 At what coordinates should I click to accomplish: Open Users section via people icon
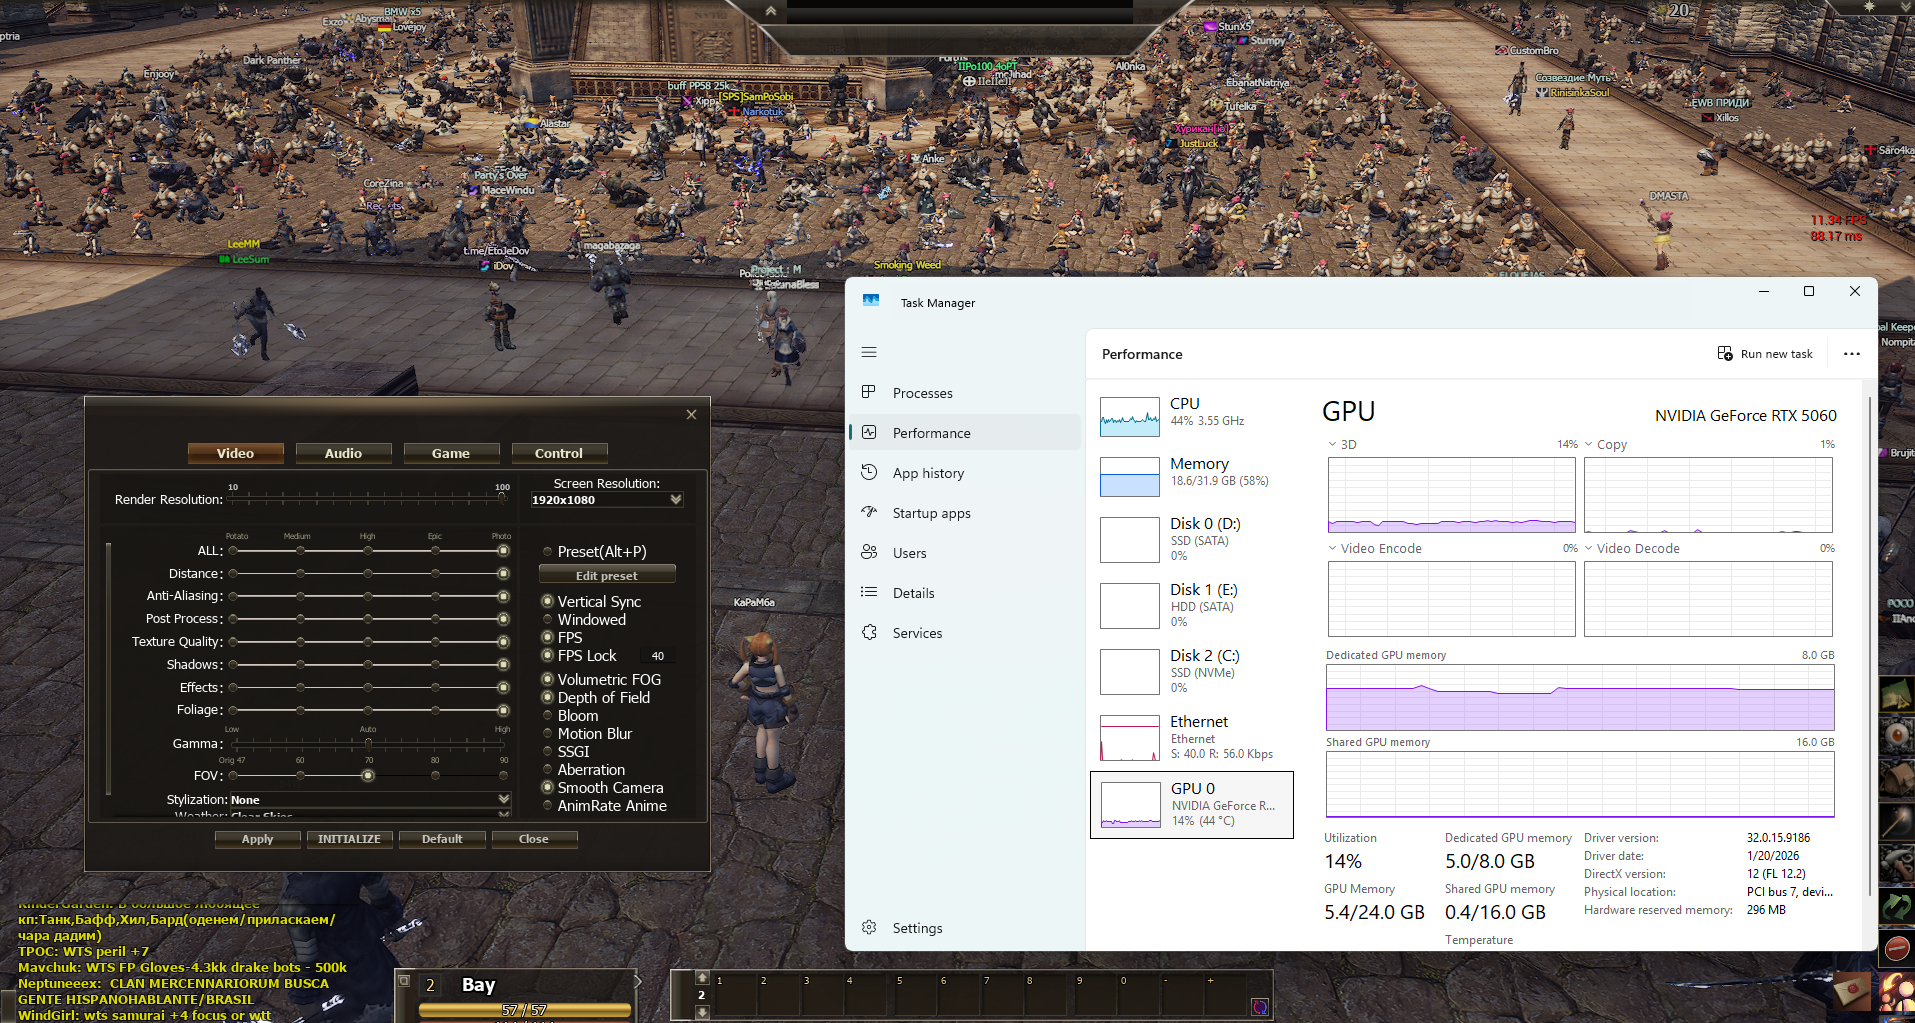tap(869, 552)
